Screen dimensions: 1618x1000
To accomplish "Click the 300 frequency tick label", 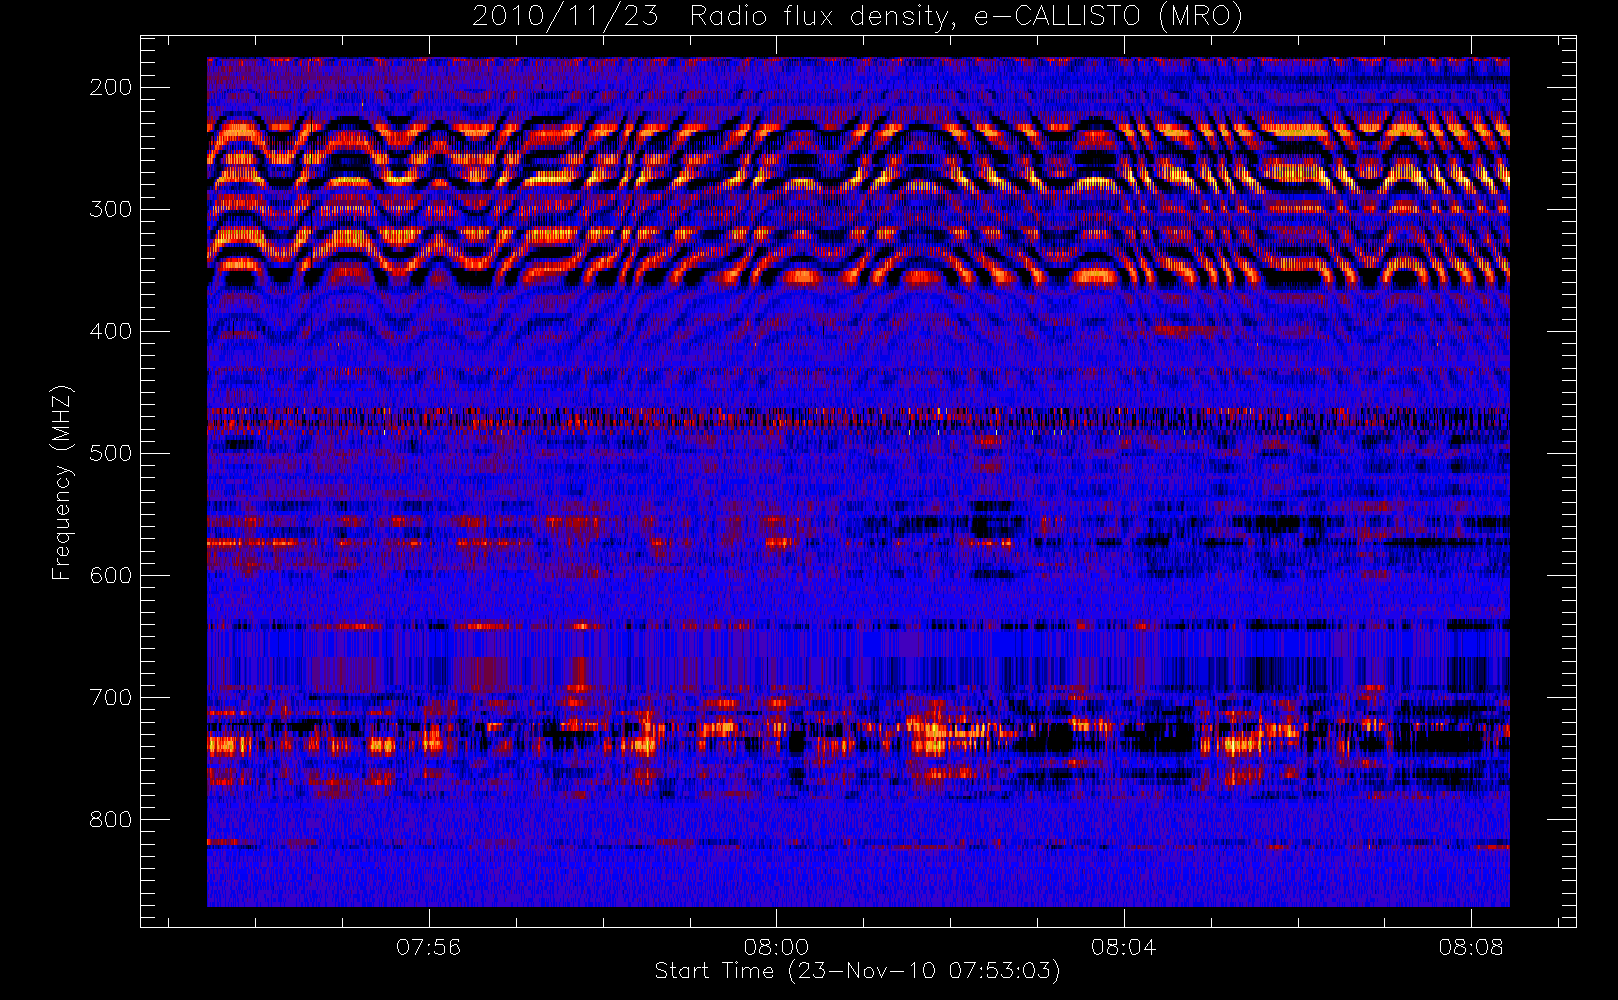I will pyautogui.click(x=110, y=209).
